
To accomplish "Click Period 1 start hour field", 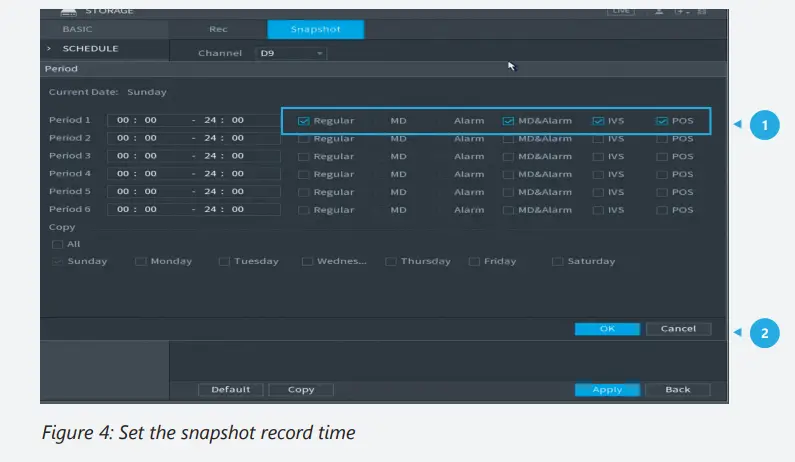I will (123, 120).
